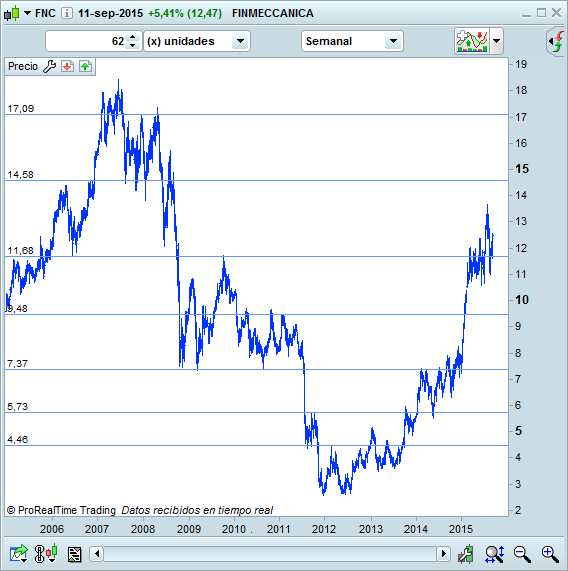Zoom in with the plus magnifier

[550, 554]
